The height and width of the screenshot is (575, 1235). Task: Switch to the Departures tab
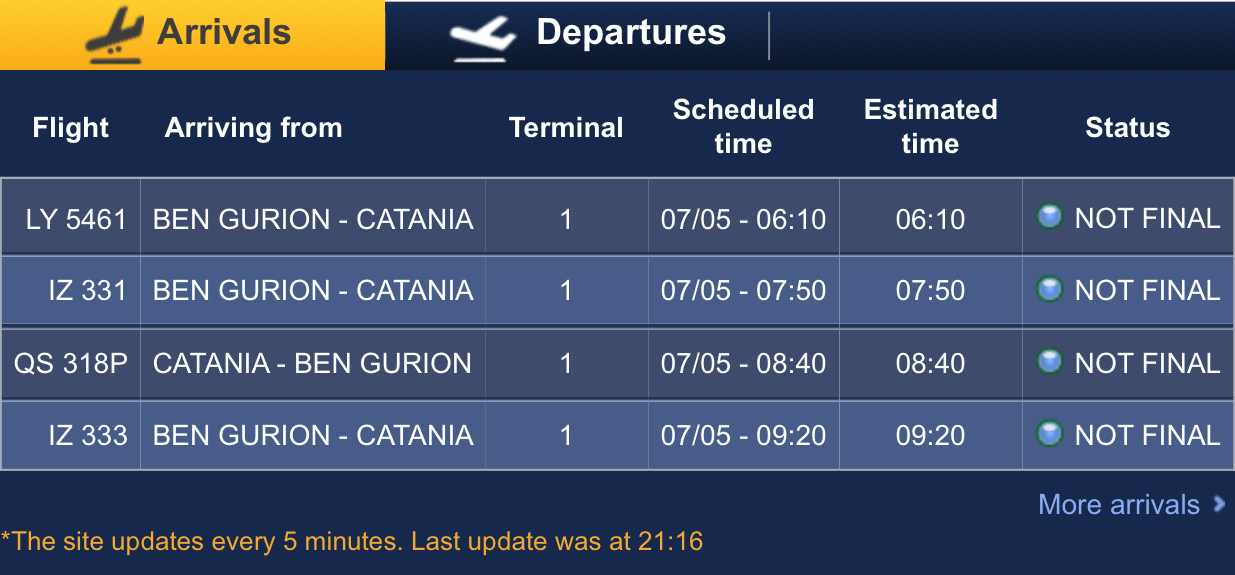pos(630,33)
